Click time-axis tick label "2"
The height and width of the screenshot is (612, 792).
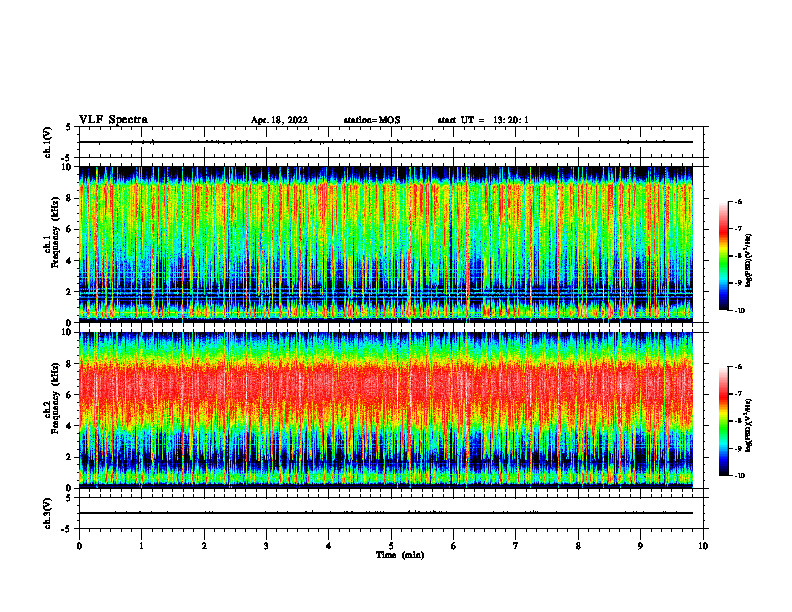pyautogui.click(x=204, y=546)
